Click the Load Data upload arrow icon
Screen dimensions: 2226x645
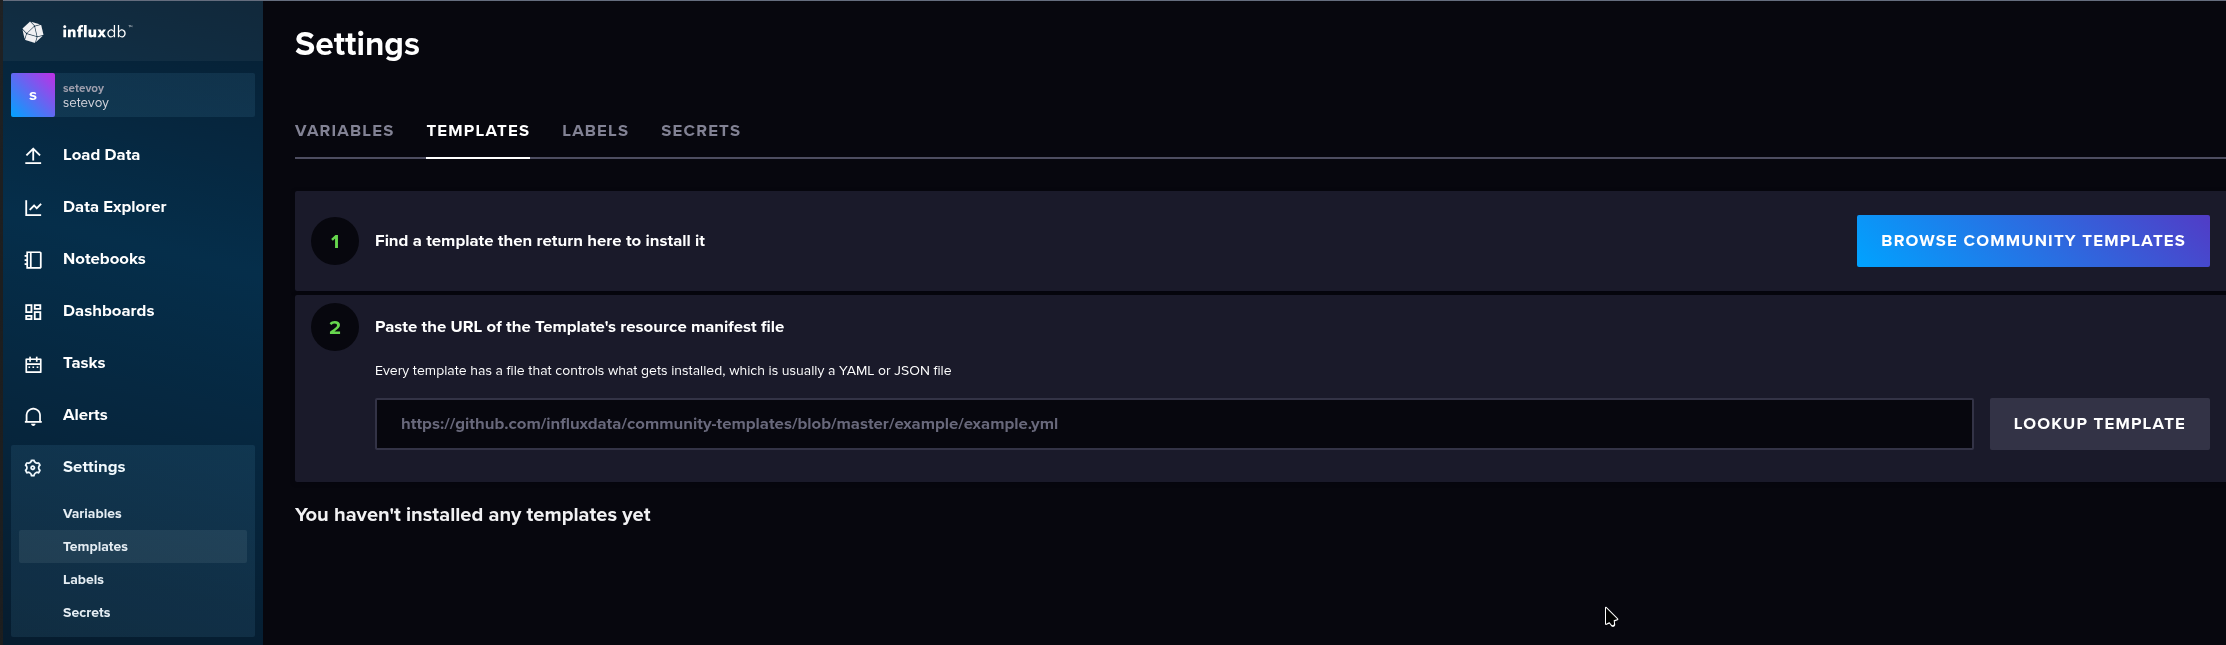point(33,155)
